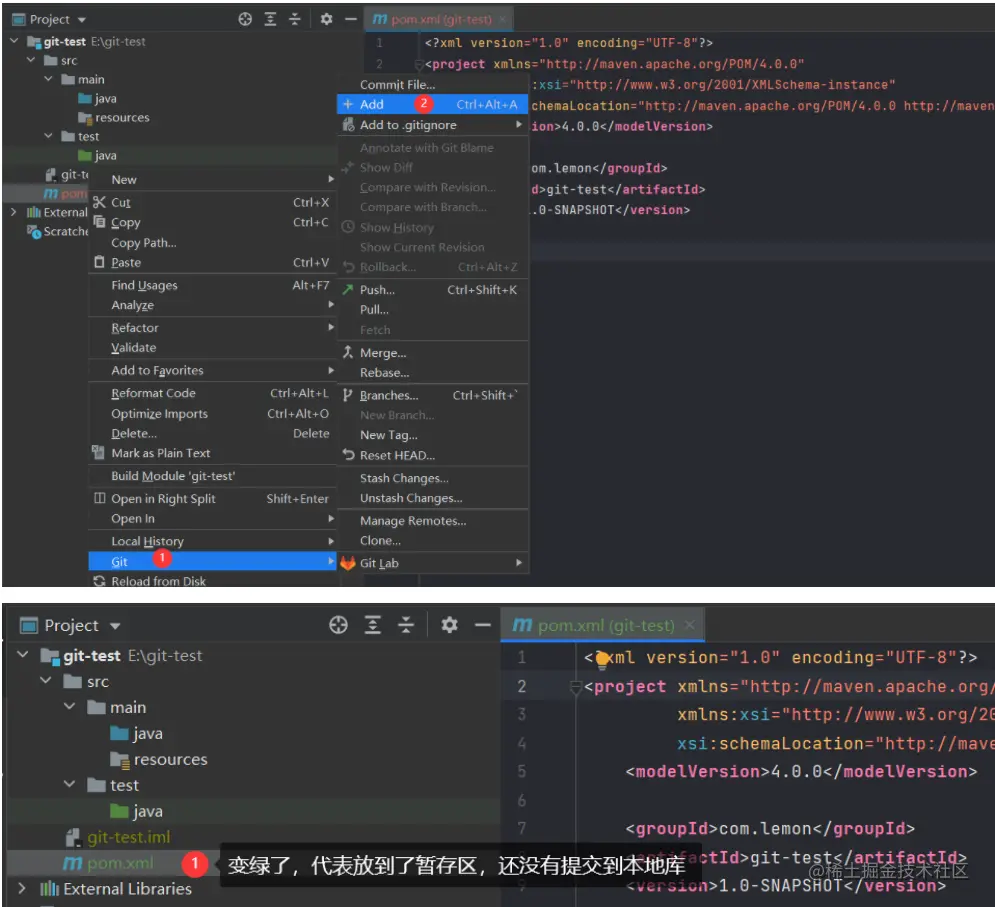The image size is (995, 907).
Task: Collapse src folder in top tree
Action: coord(30,60)
